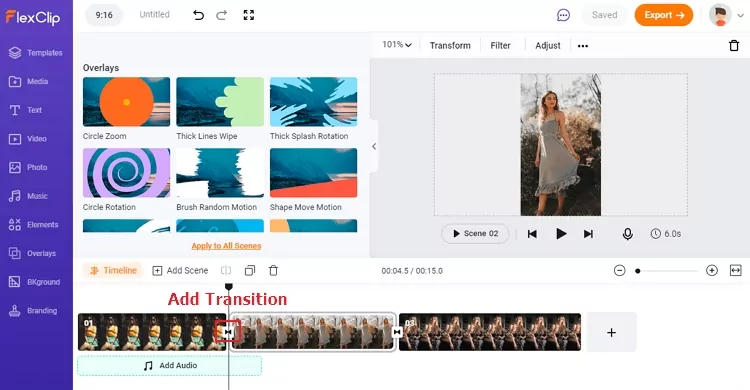Open the chat feedback bubble icon

point(563,15)
